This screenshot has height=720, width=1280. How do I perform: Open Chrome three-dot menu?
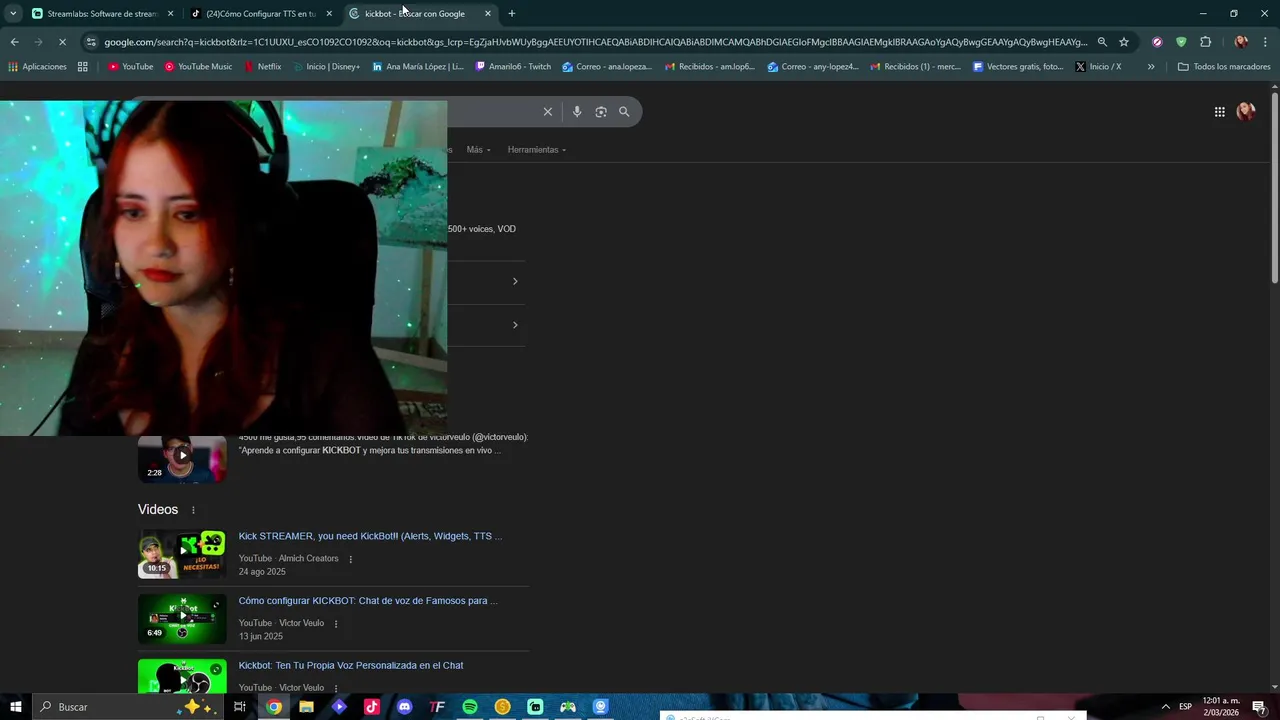click(1265, 42)
